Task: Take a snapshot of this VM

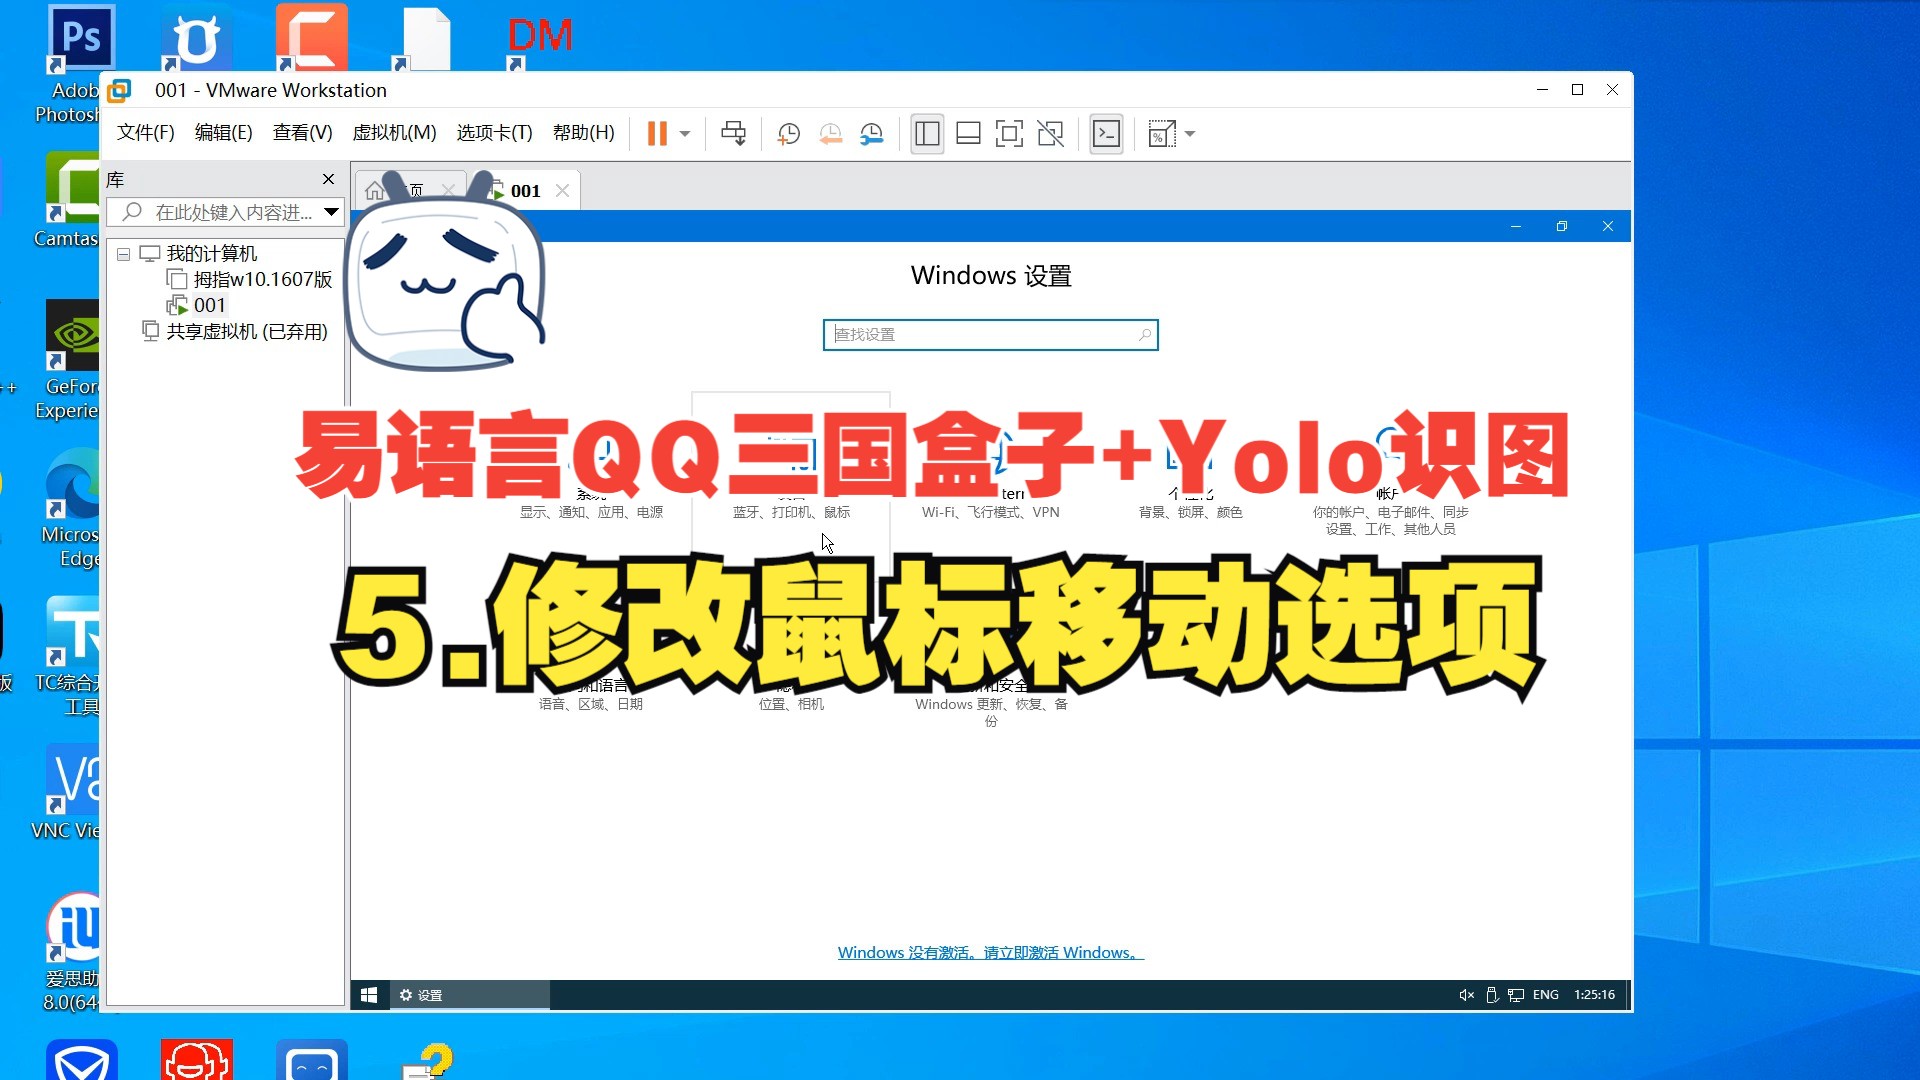Action: pyautogui.click(x=788, y=133)
